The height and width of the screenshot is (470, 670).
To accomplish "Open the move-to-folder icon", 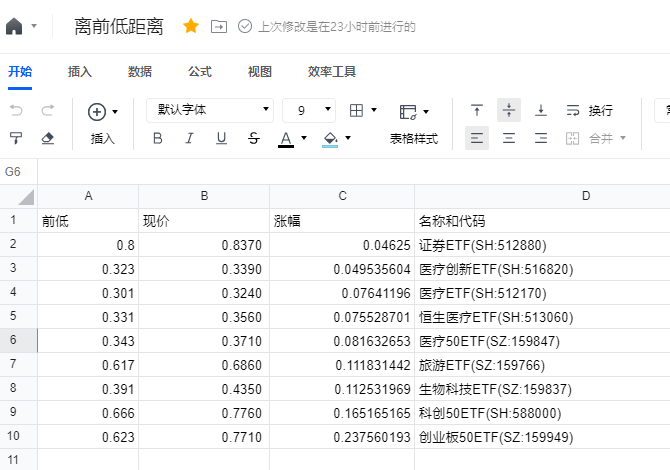I will [219, 26].
